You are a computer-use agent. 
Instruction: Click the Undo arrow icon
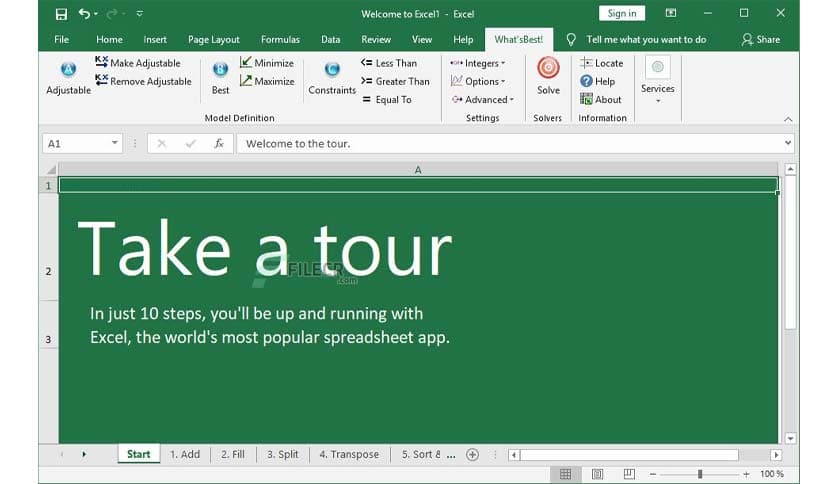coord(84,14)
